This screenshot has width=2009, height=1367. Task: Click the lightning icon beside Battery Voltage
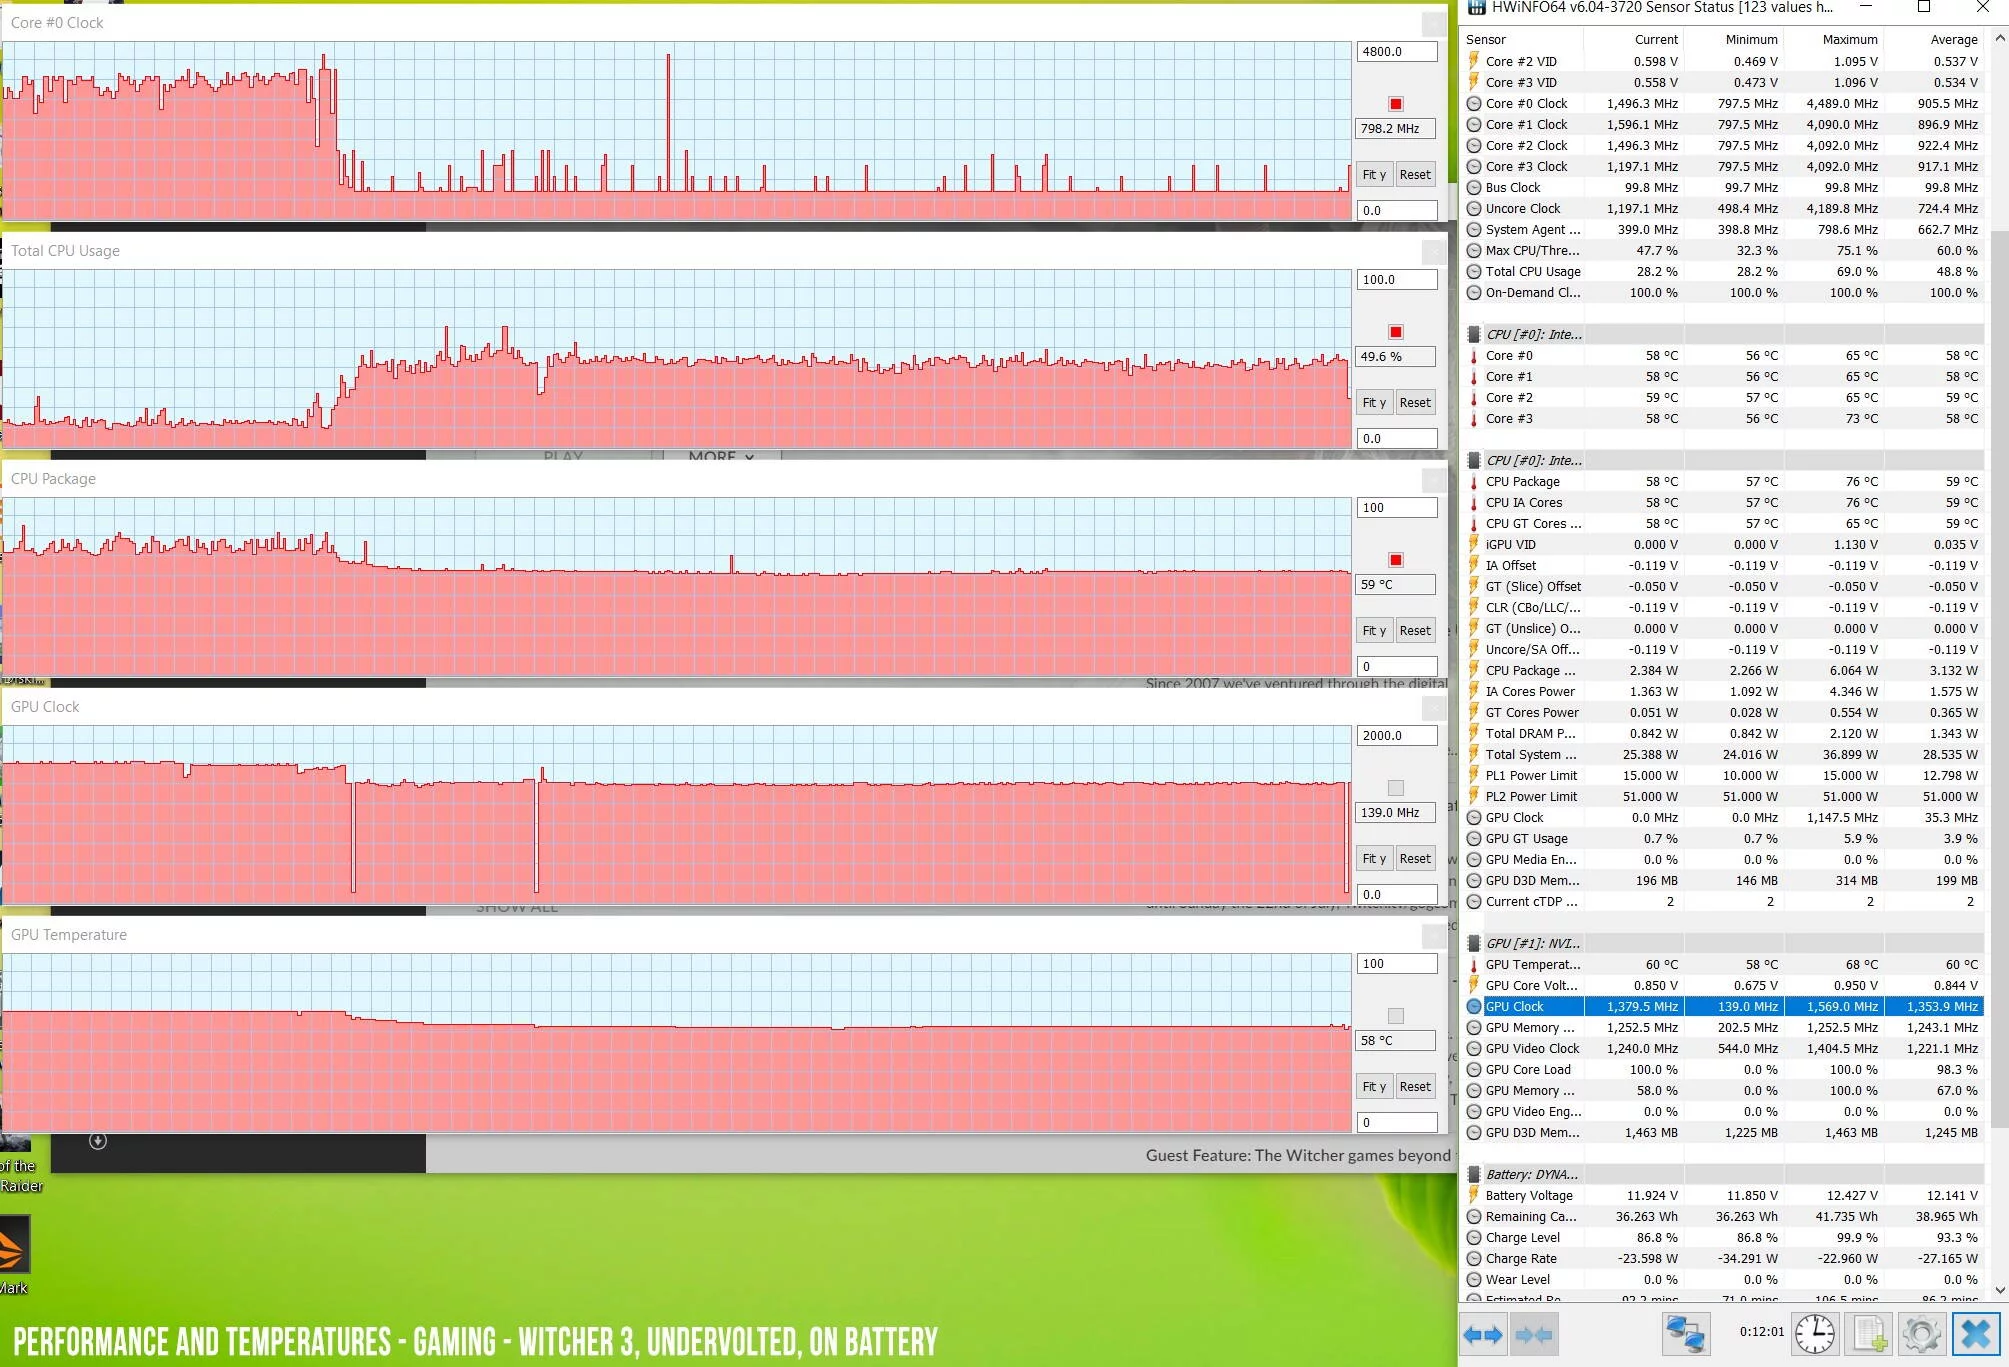click(1474, 1195)
